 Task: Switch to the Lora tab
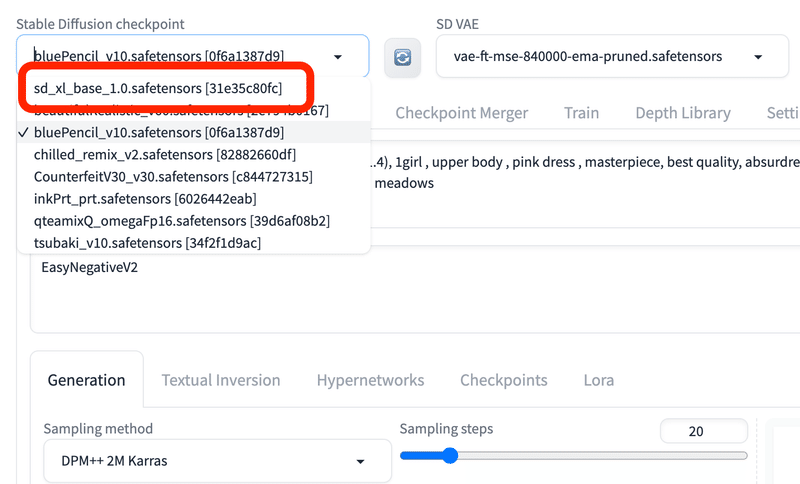(x=598, y=380)
